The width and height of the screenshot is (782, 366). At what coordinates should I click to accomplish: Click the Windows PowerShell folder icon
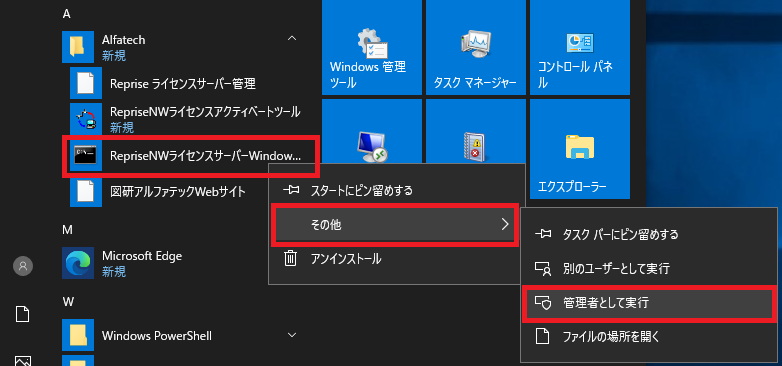(x=78, y=335)
